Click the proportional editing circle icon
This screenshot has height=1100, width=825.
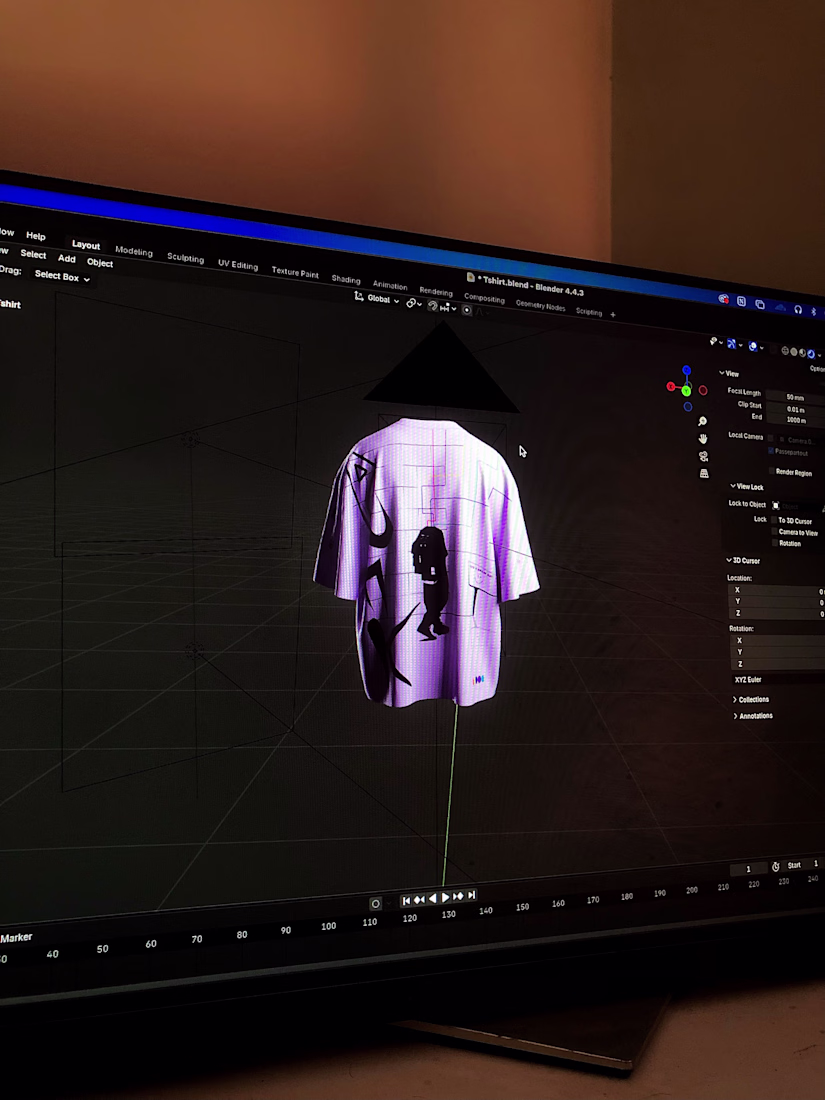pyautogui.click(x=467, y=310)
